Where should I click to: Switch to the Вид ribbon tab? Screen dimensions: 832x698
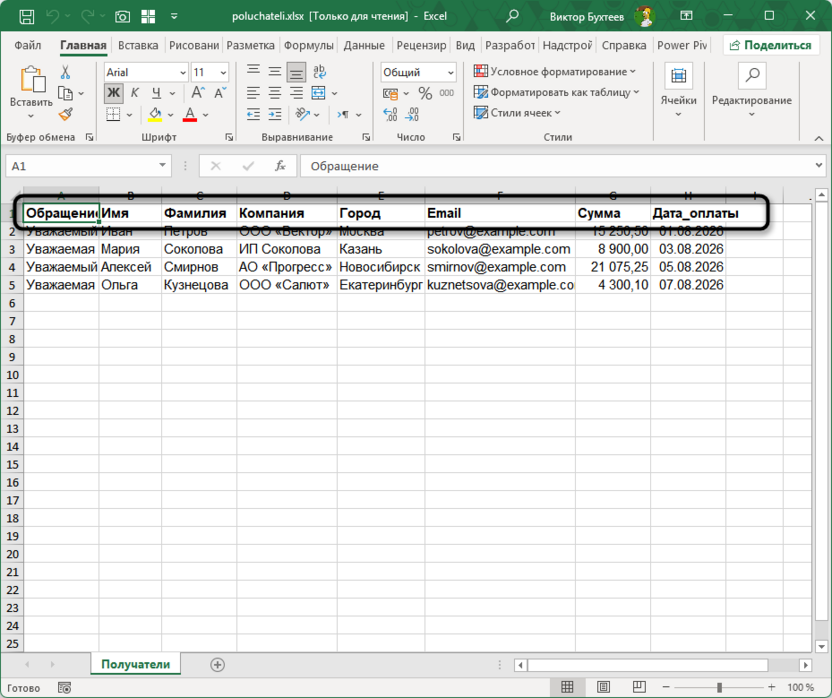point(465,46)
